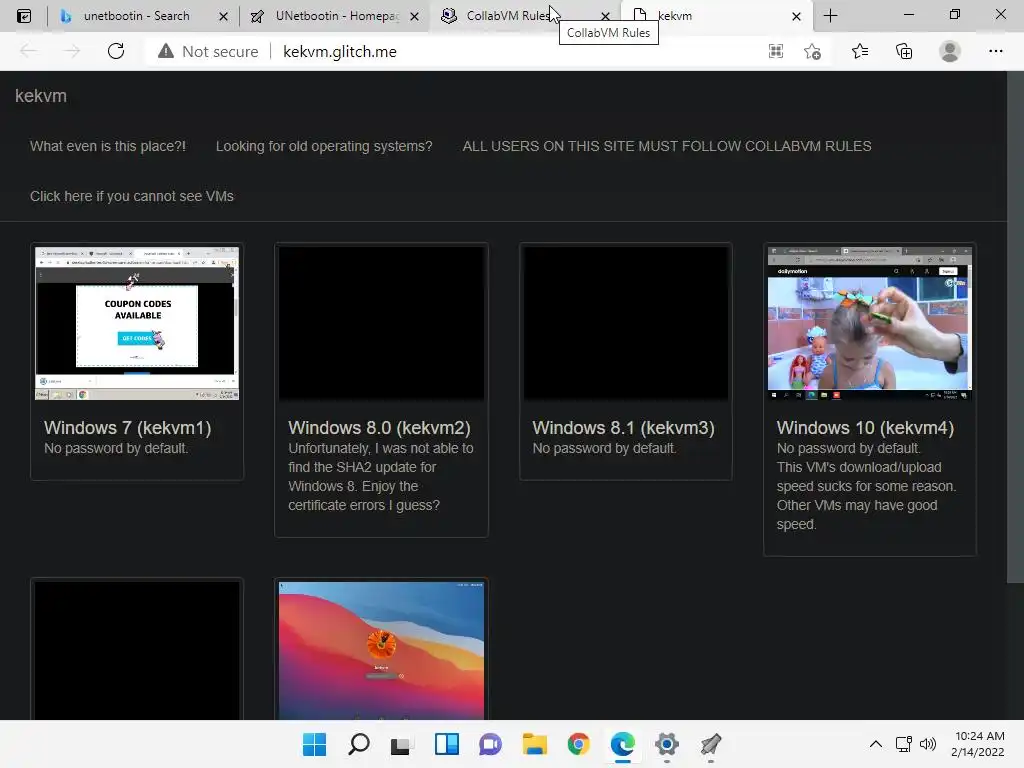Click the Windows 8.1 (kekvm3) title text
Screen dimensions: 1024x768
coord(624,428)
